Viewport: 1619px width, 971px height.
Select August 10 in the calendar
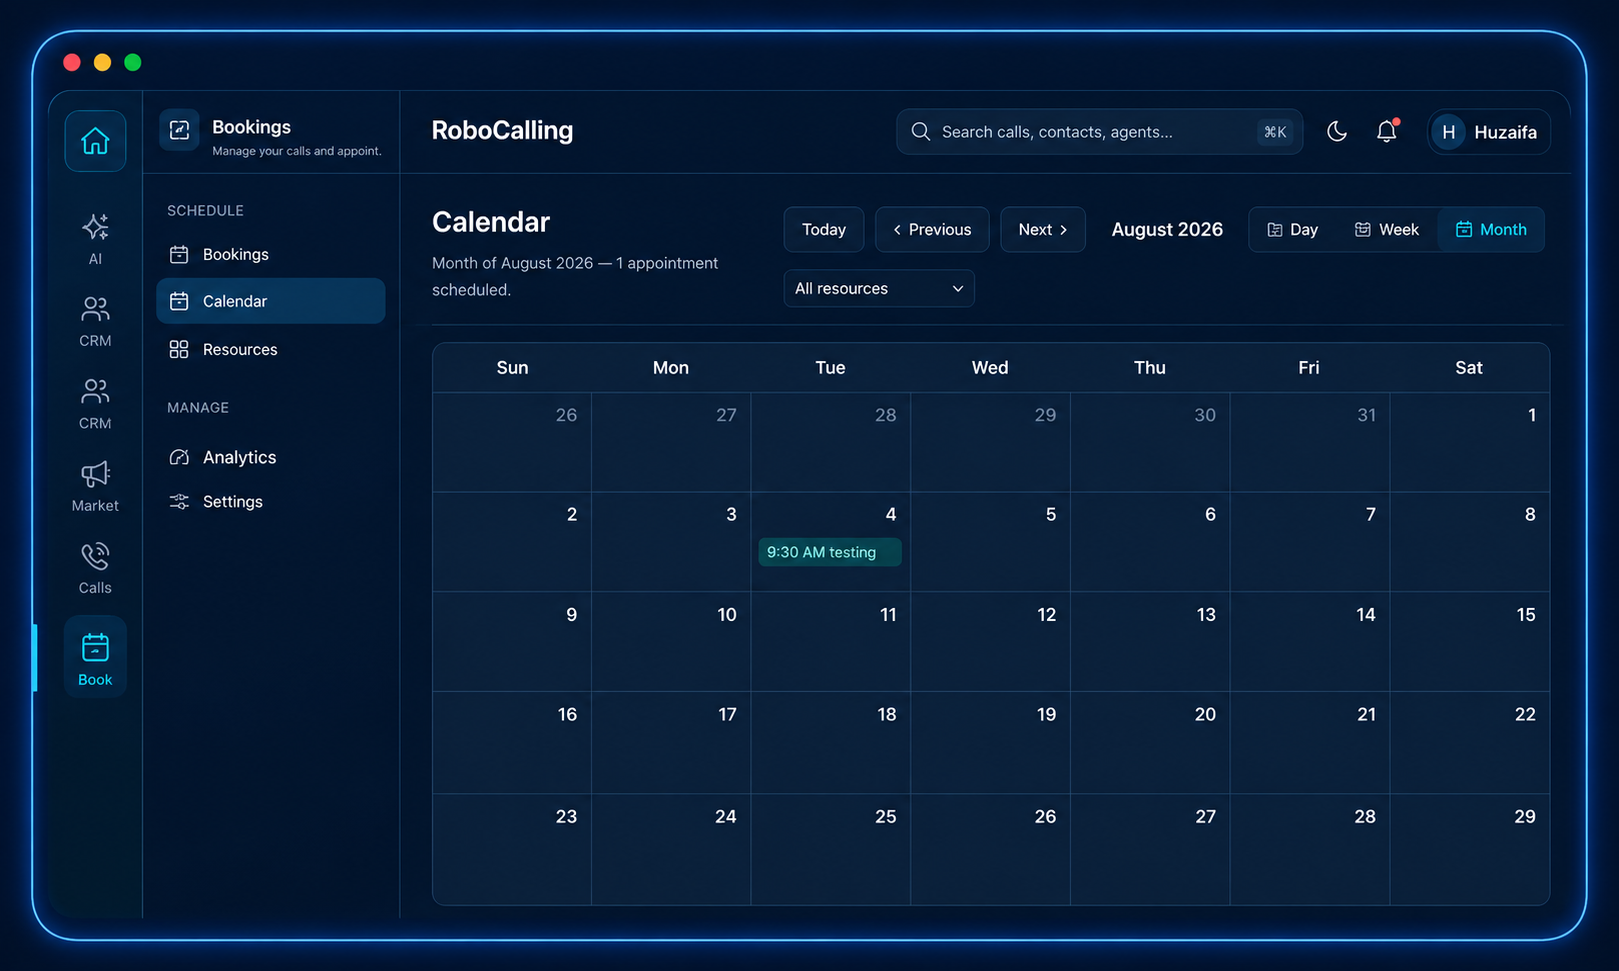click(x=671, y=642)
